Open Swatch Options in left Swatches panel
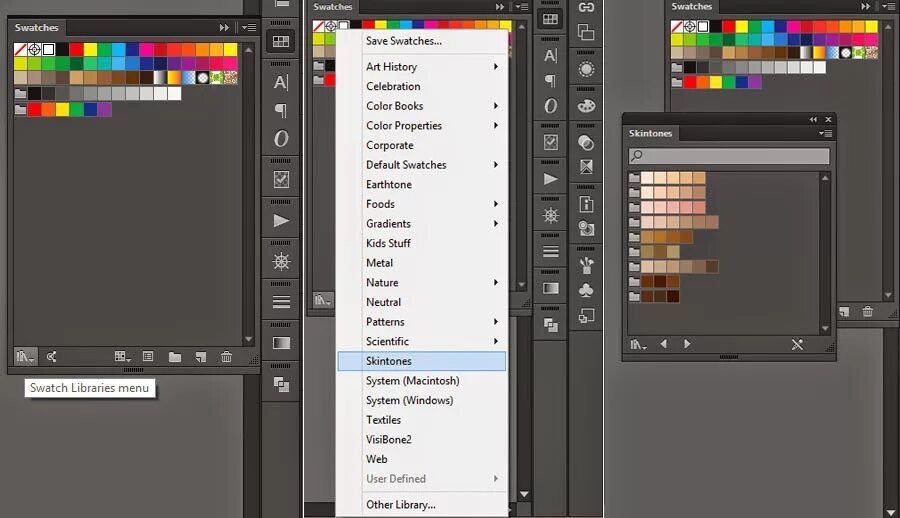 pos(148,357)
